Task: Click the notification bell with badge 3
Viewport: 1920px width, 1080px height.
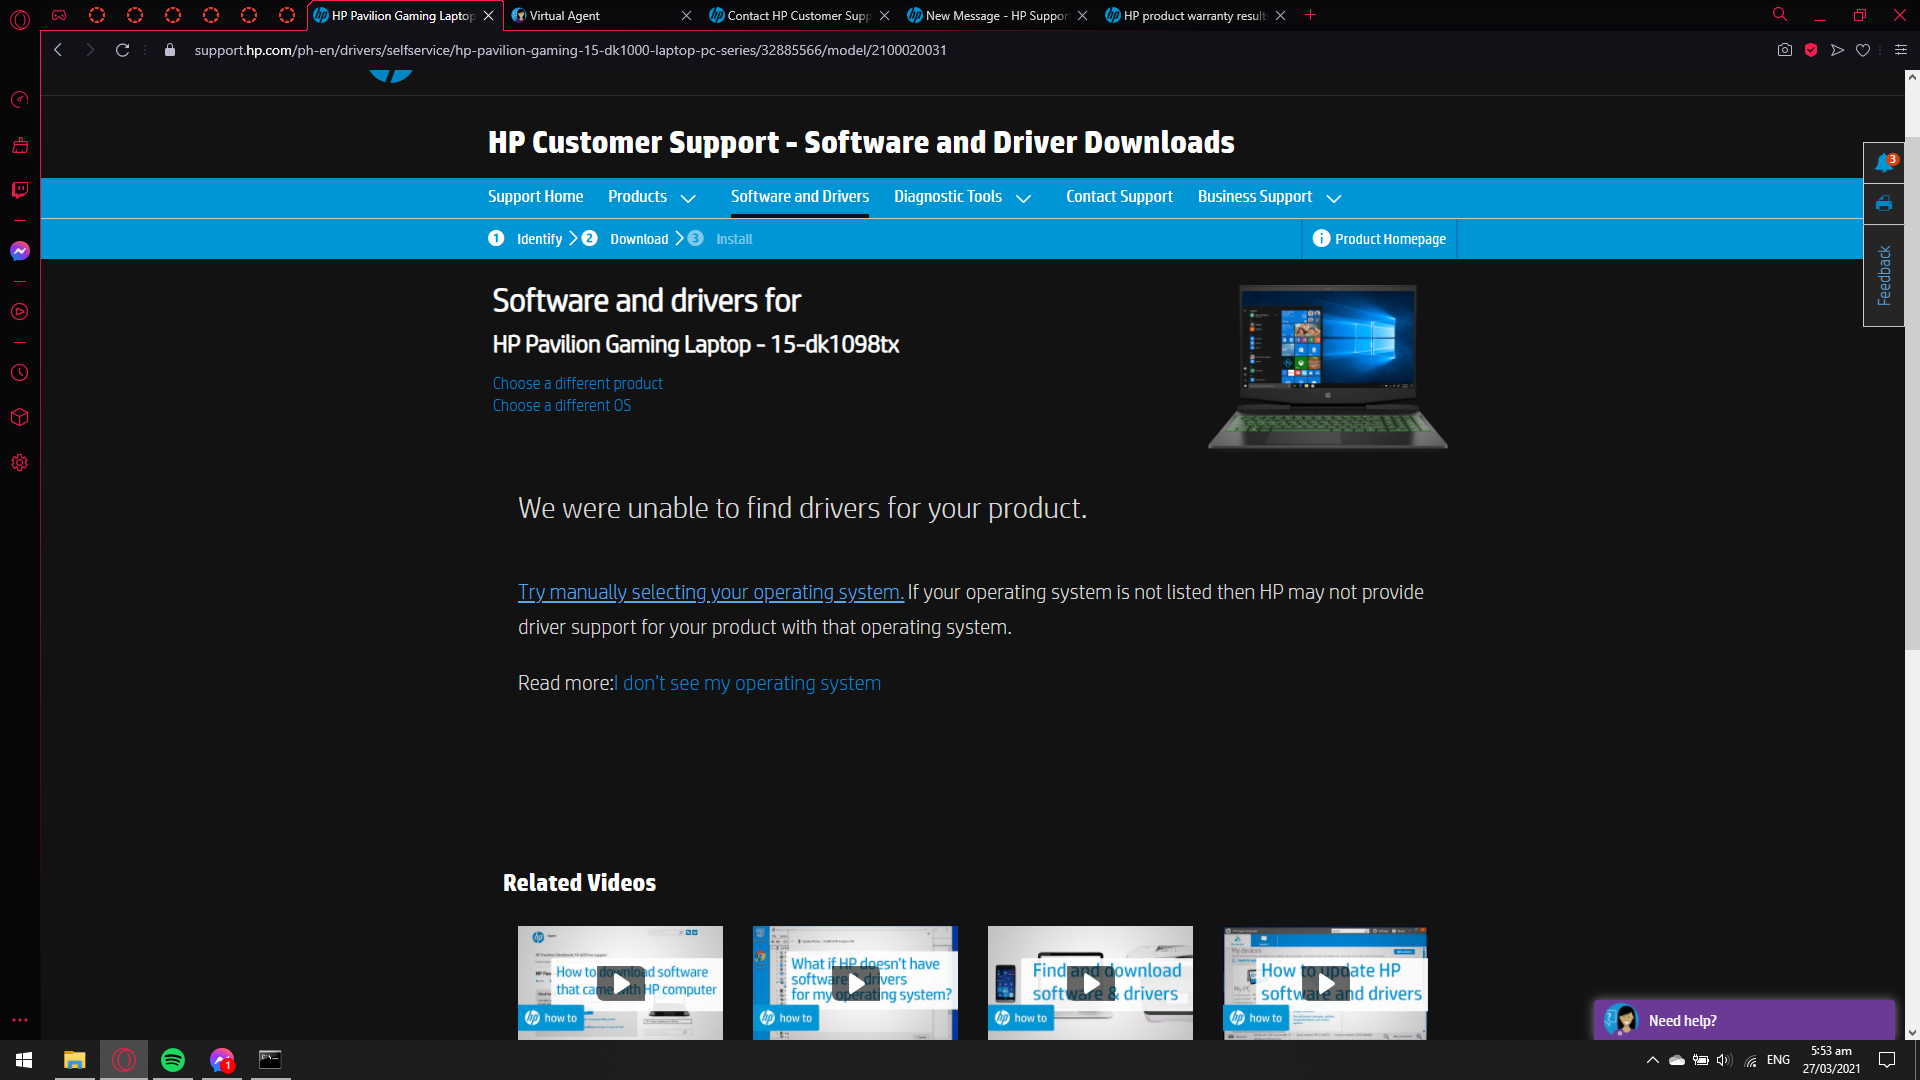Action: pyautogui.click(x=1884, y=163)
